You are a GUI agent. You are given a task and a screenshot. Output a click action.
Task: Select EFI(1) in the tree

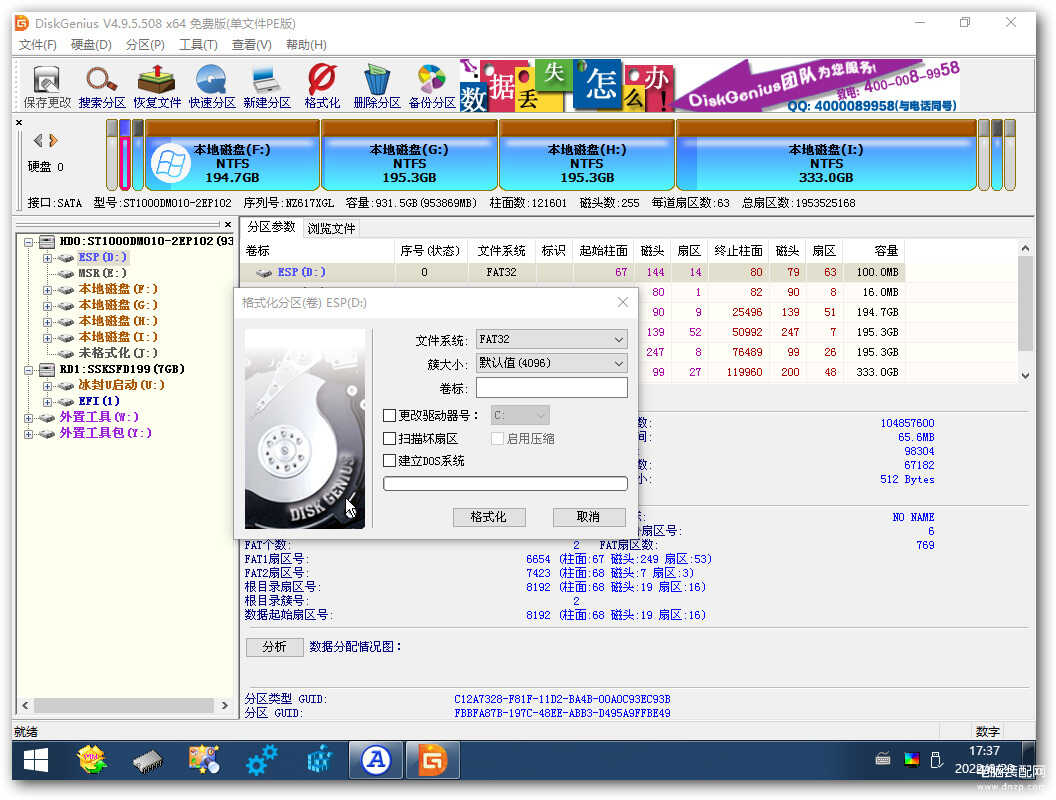click(99, 401)
